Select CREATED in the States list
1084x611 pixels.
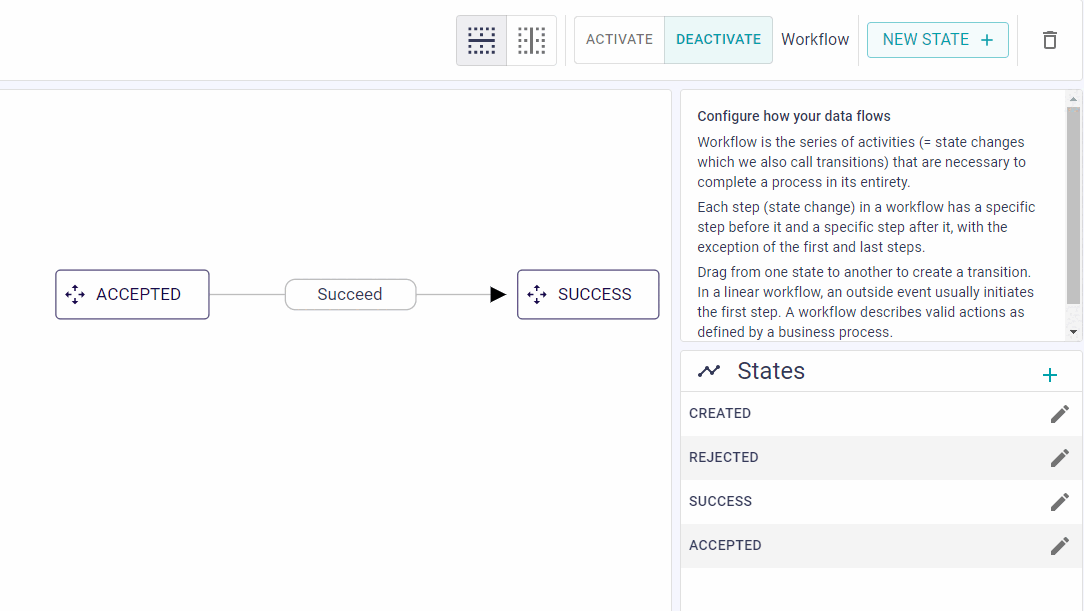(881, 413)
